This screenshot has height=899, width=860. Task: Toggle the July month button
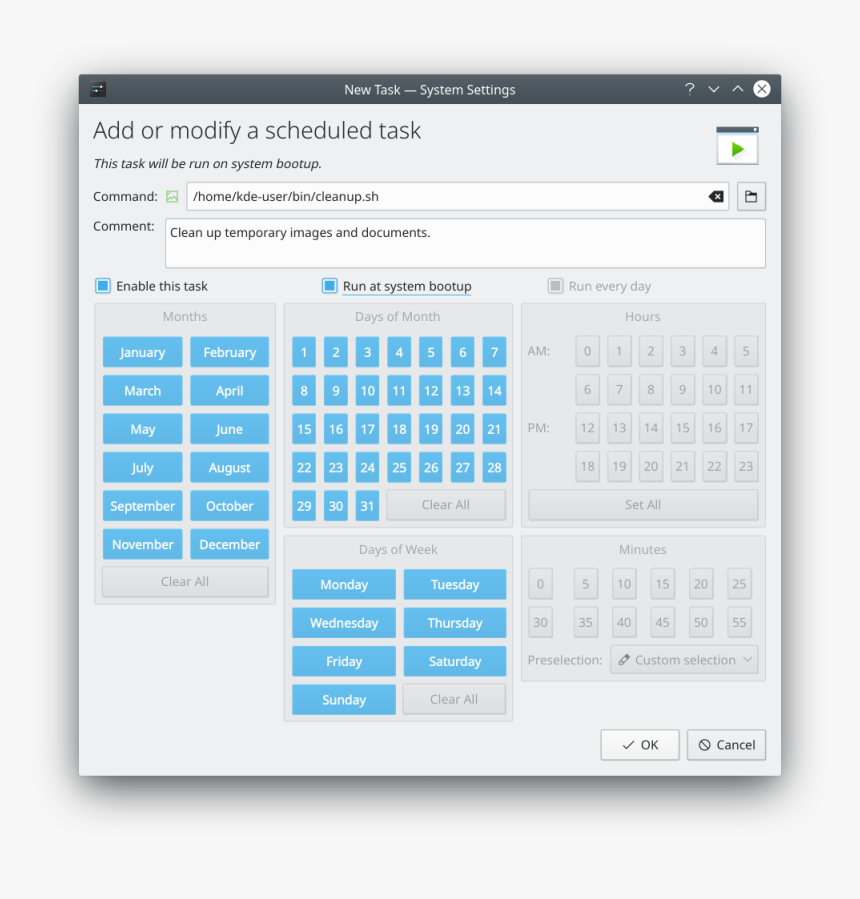pyautogui.click(x=143, y=467)
